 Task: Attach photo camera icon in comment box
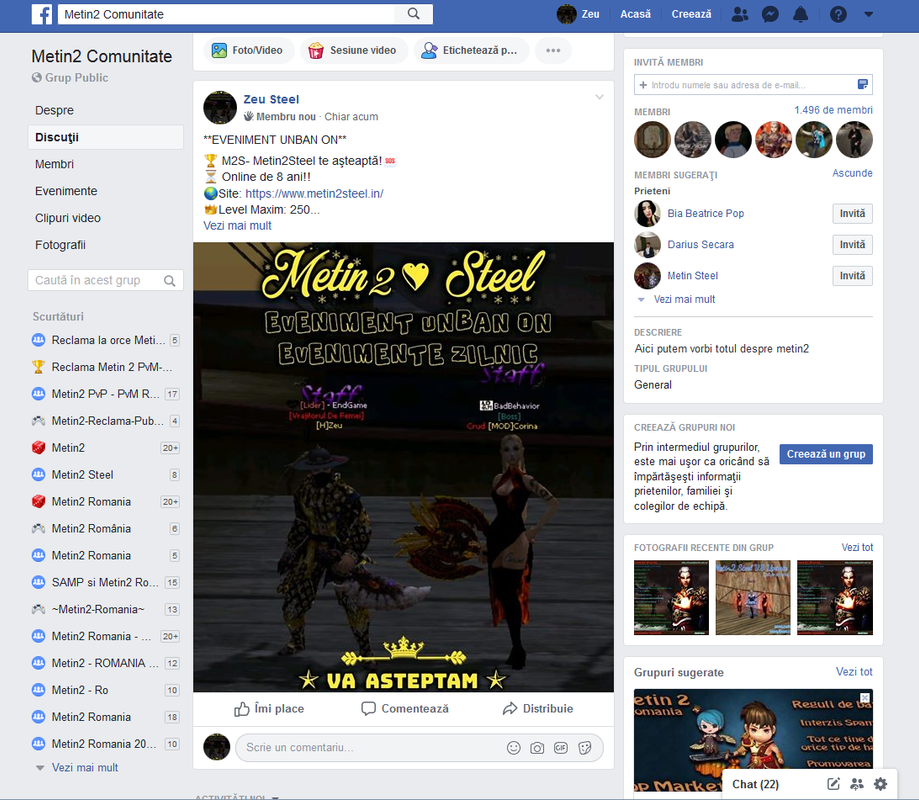pos(537,748)
